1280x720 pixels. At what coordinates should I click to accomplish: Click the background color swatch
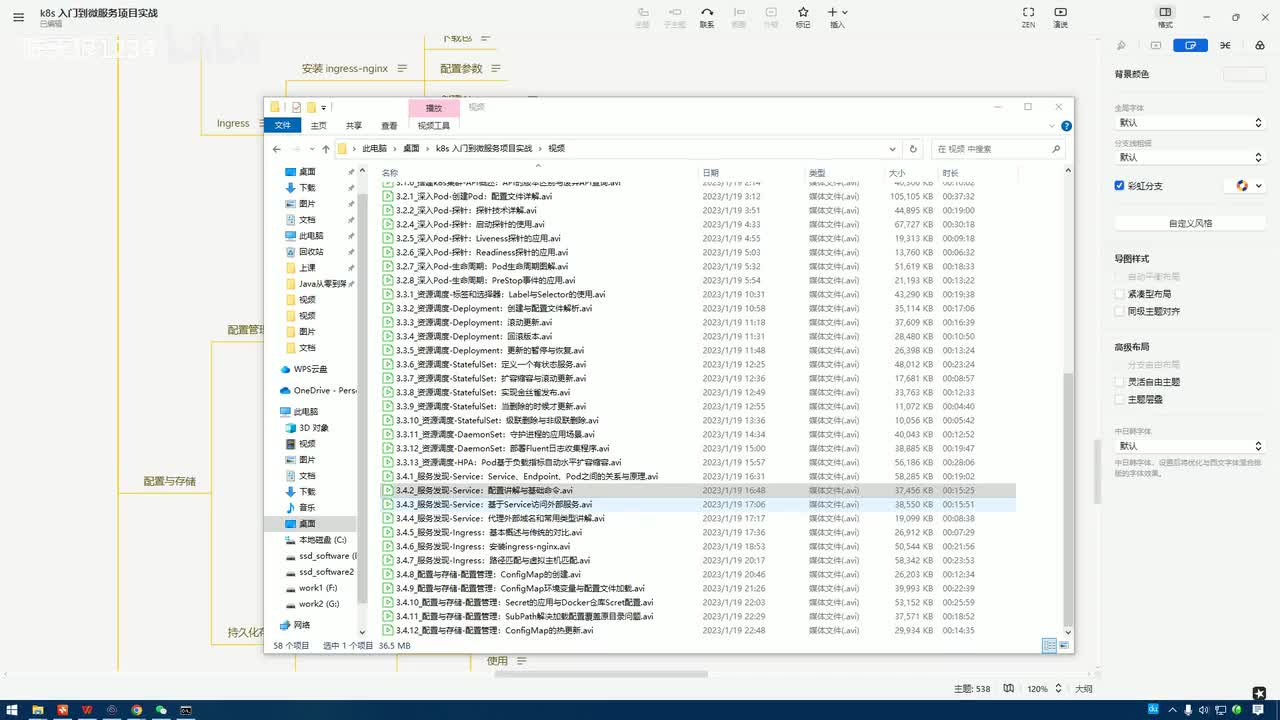(x=1244, y=74)
